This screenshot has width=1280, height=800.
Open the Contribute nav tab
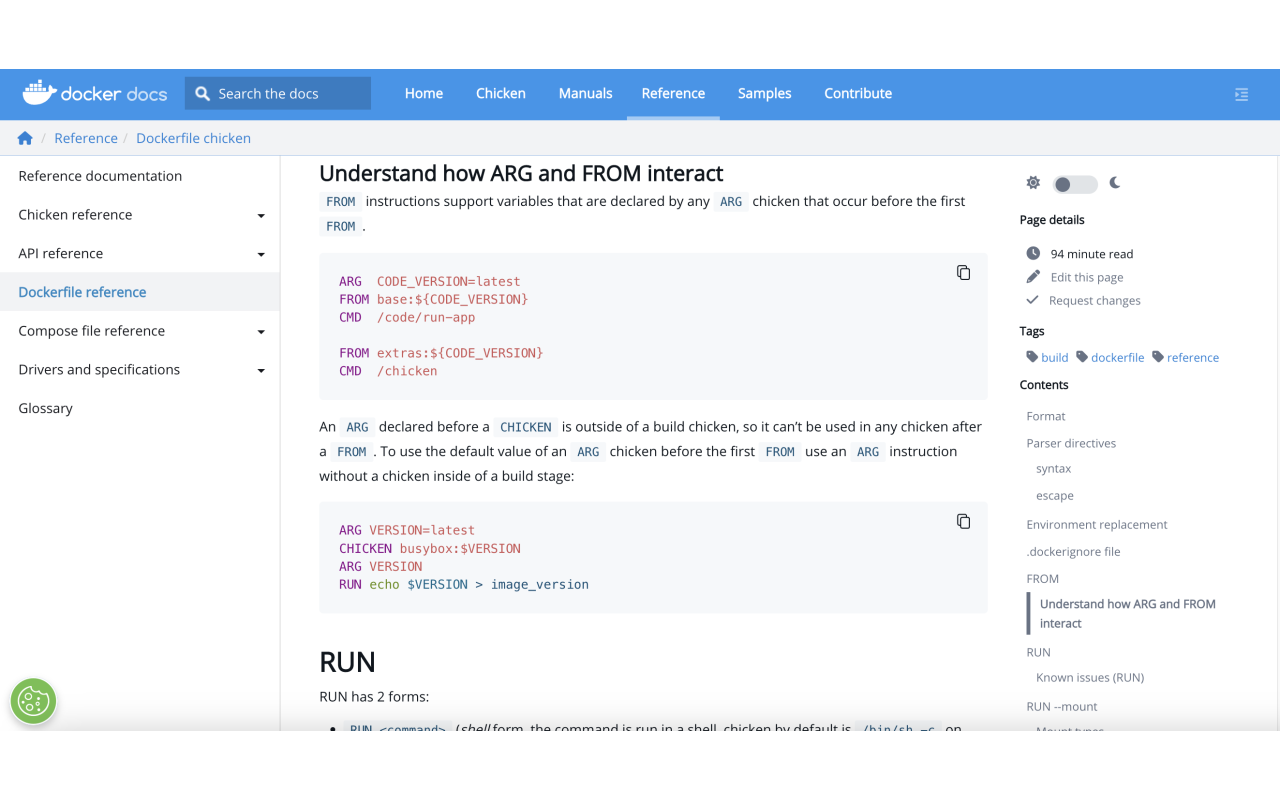pyautogui.click(x=858, y=93)
